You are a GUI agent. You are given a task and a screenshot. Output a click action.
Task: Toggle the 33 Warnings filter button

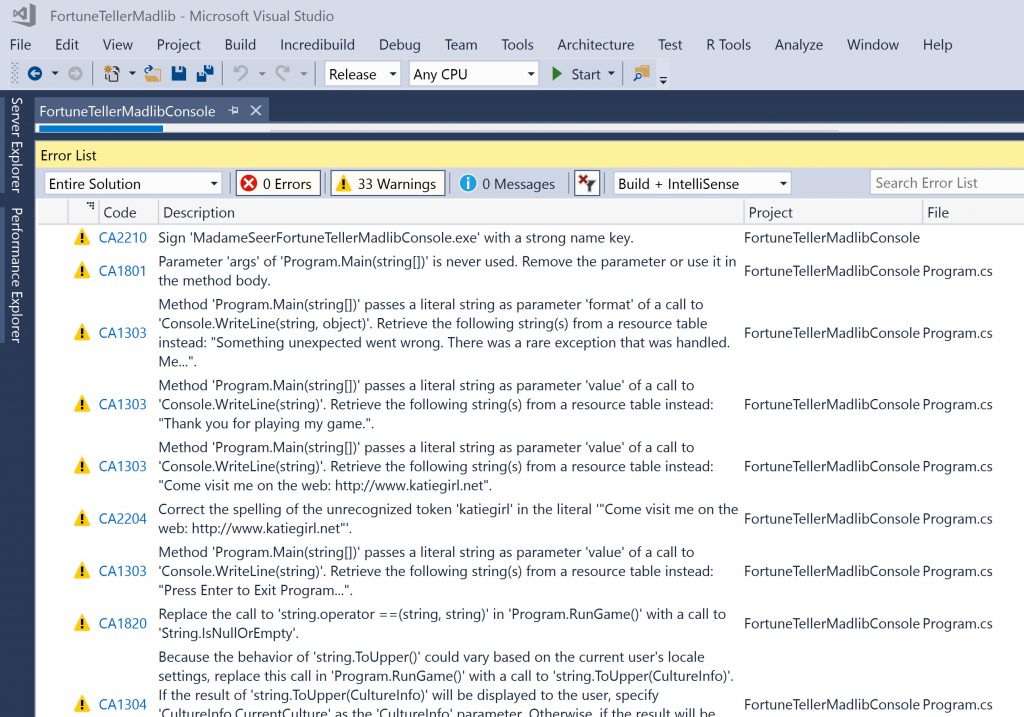(x=388, y=183)
